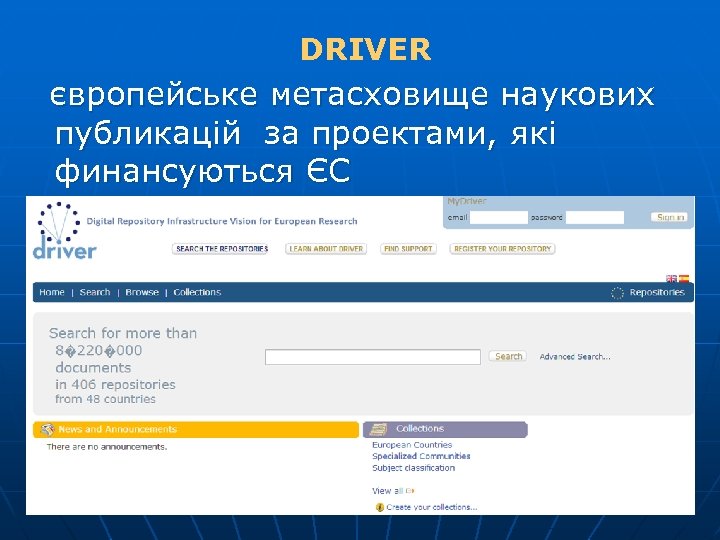Screen dimensions: 720x540
Task: Switch language with the Spanish flag icon
Action: 684,278
